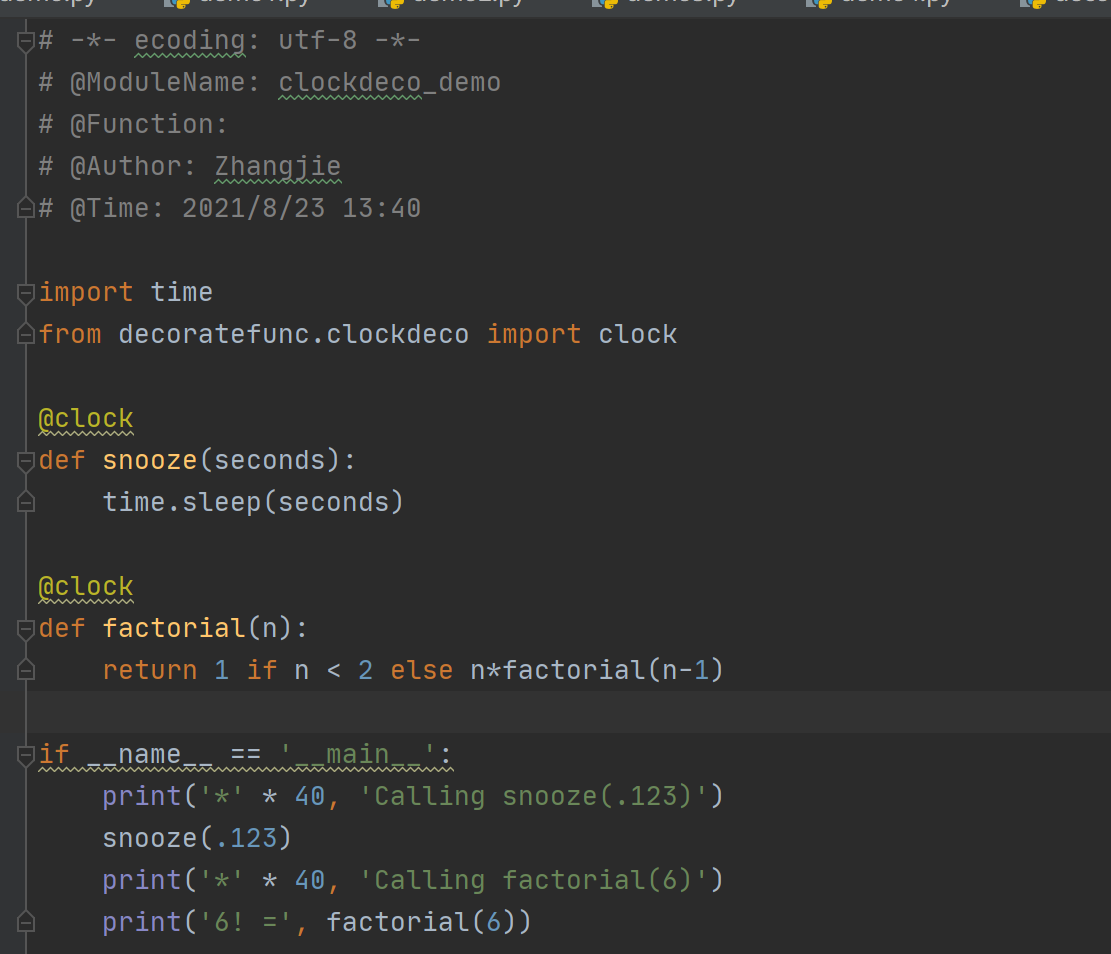The width and height of the screenshot is (1111, 954).
Task: Place cursor on the highlighted blank line below factorial
Action: tap(567, 712)
